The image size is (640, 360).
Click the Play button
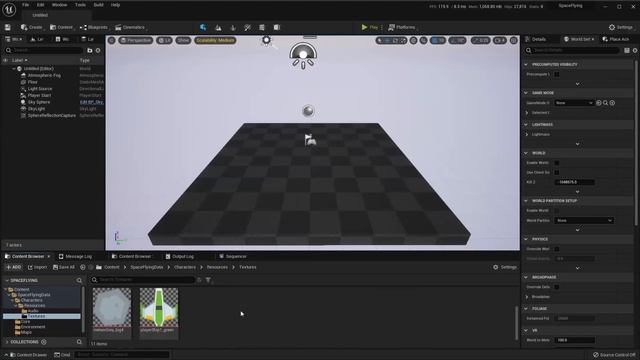pyautogui.click(x=369, y=27)
